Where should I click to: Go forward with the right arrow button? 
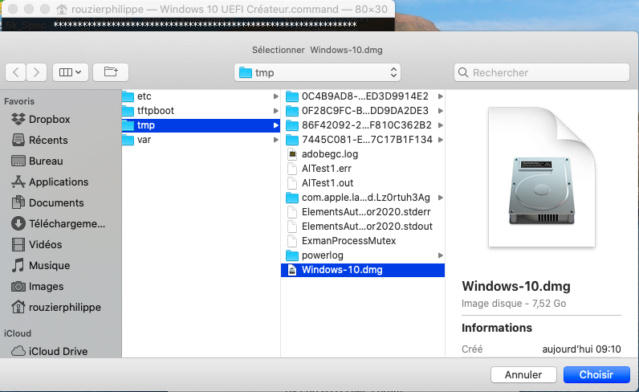36,73
